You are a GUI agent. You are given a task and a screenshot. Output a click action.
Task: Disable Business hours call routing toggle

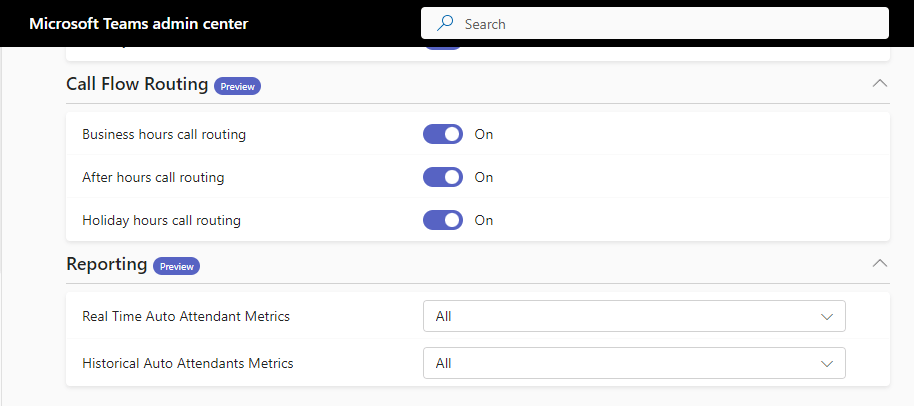tap(443, 134)
